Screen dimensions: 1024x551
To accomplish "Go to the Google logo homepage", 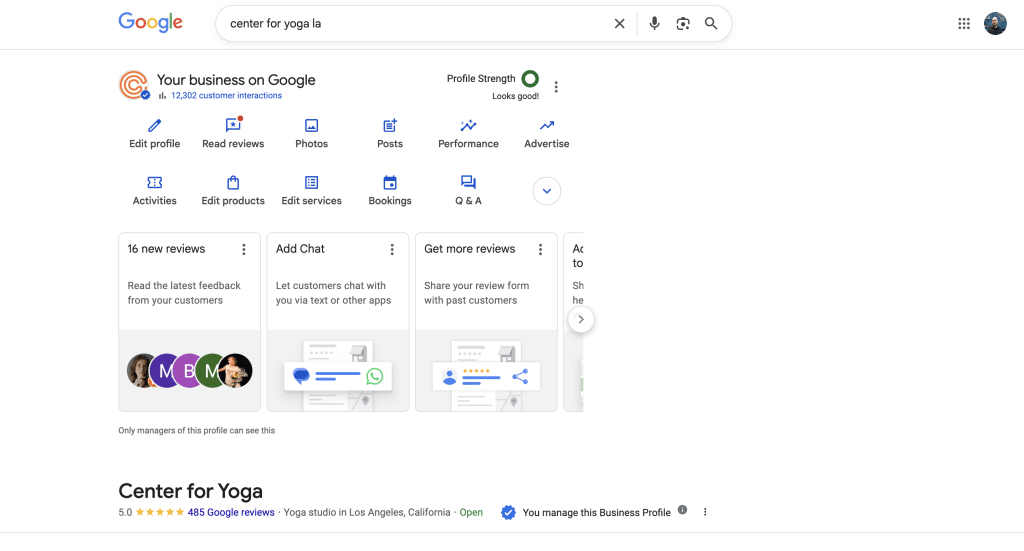I will (x=150, y=22).
